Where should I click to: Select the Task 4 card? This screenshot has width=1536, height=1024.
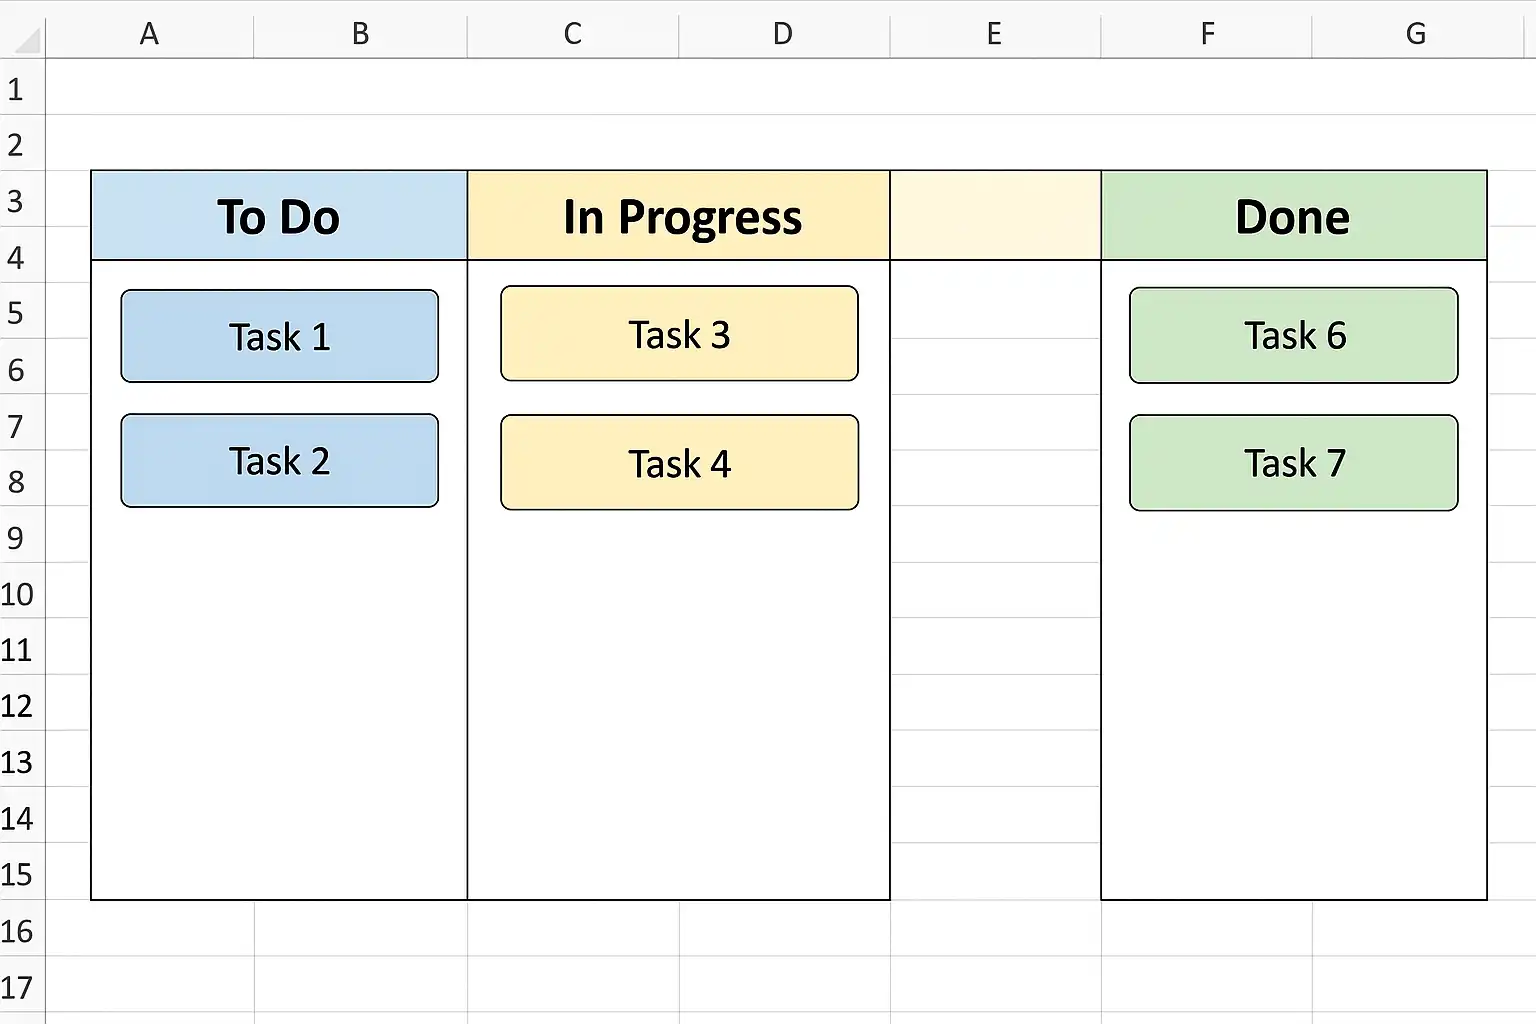click(679, 463)
